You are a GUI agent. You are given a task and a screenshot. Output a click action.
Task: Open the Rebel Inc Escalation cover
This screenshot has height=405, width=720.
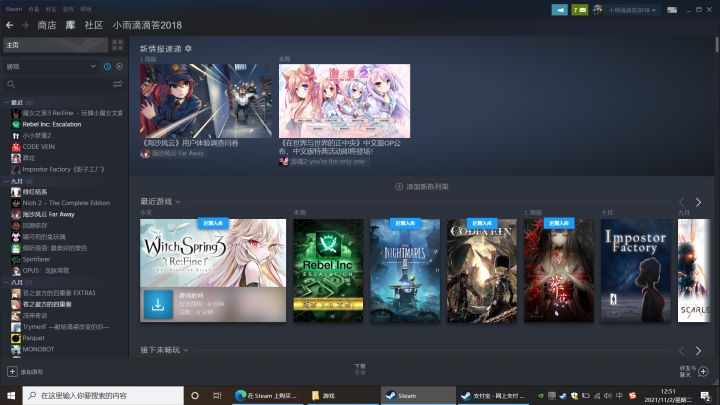tap(328, 270)
